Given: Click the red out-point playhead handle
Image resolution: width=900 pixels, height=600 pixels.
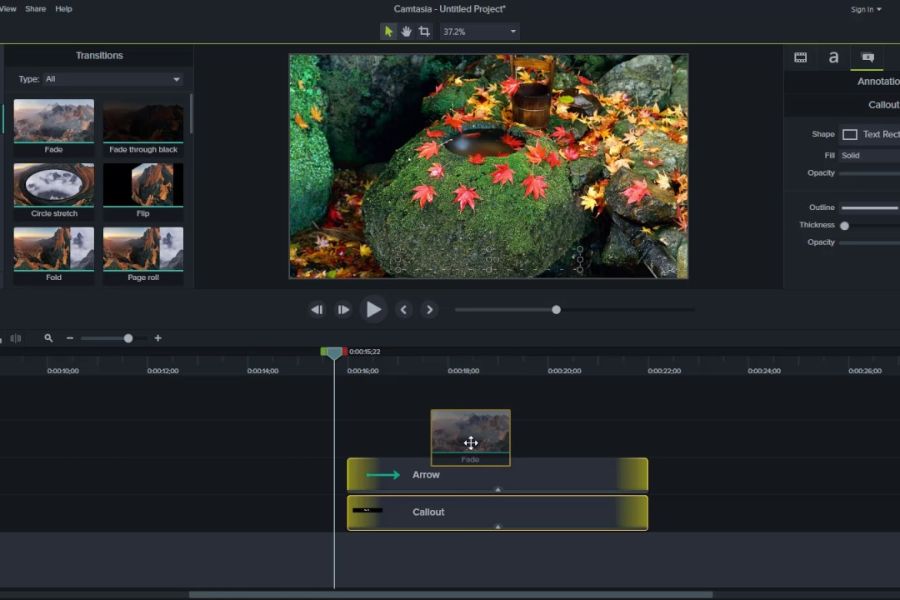Looking at the screenshot, I should coord(345,351).
